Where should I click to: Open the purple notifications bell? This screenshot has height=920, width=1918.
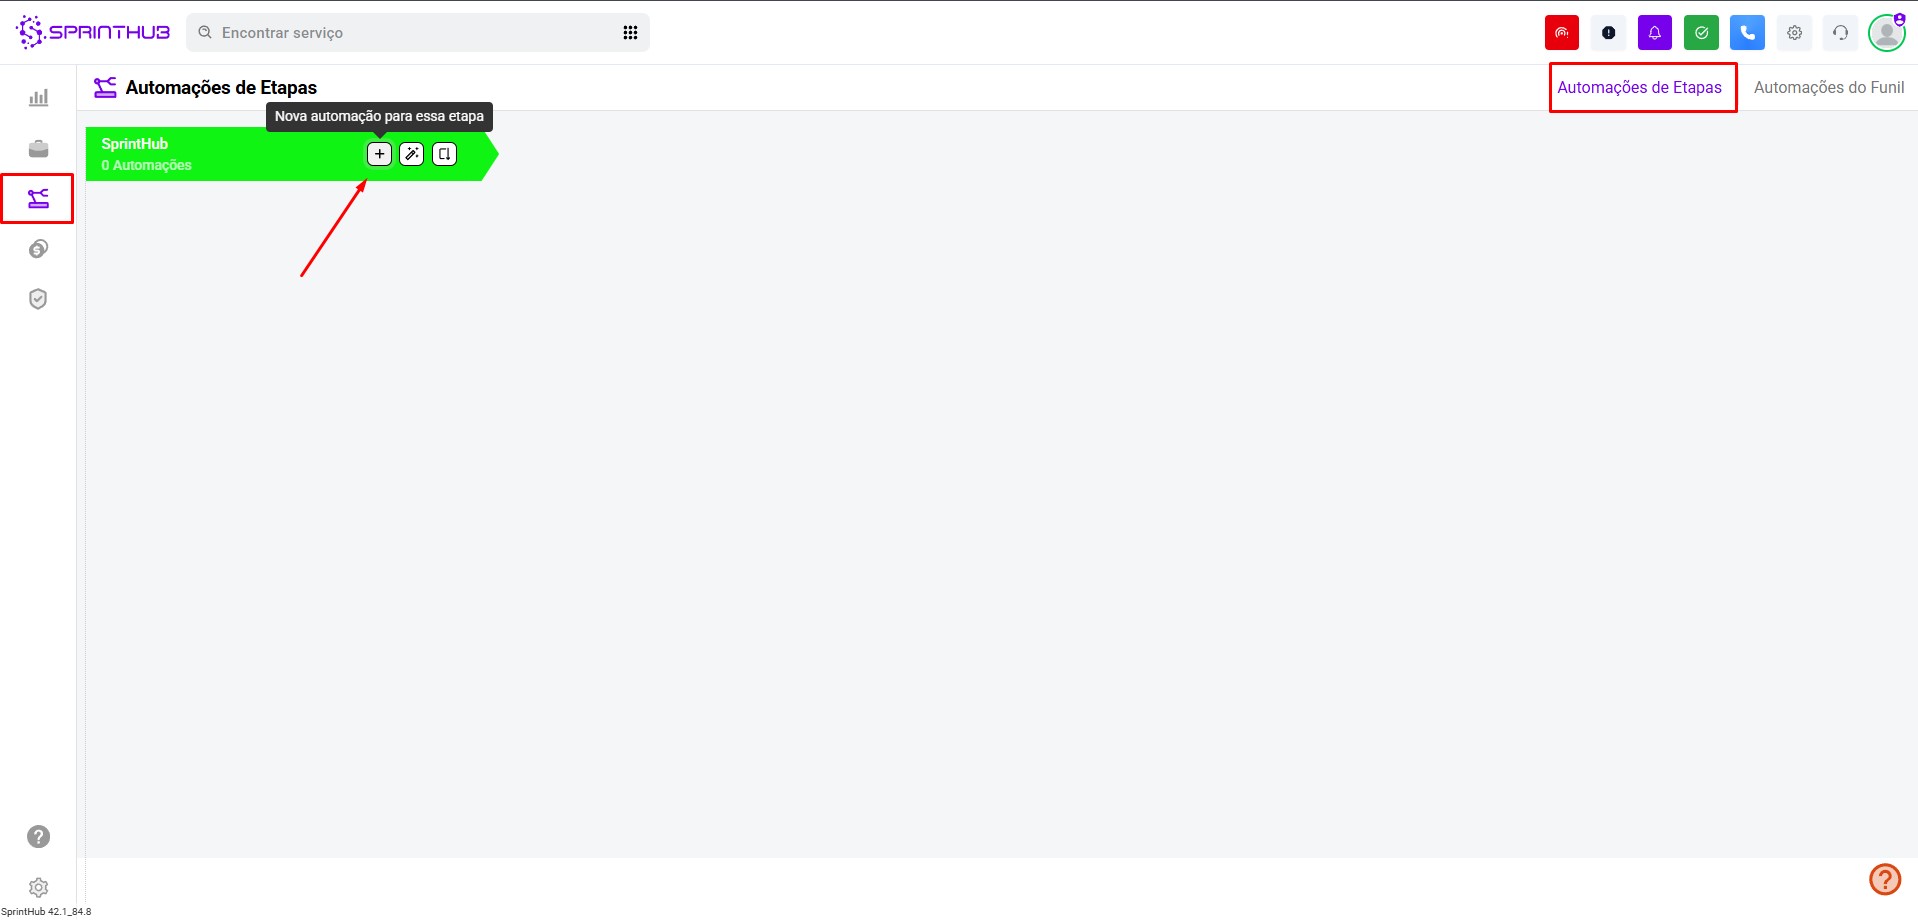click(x=1654, y=32)
